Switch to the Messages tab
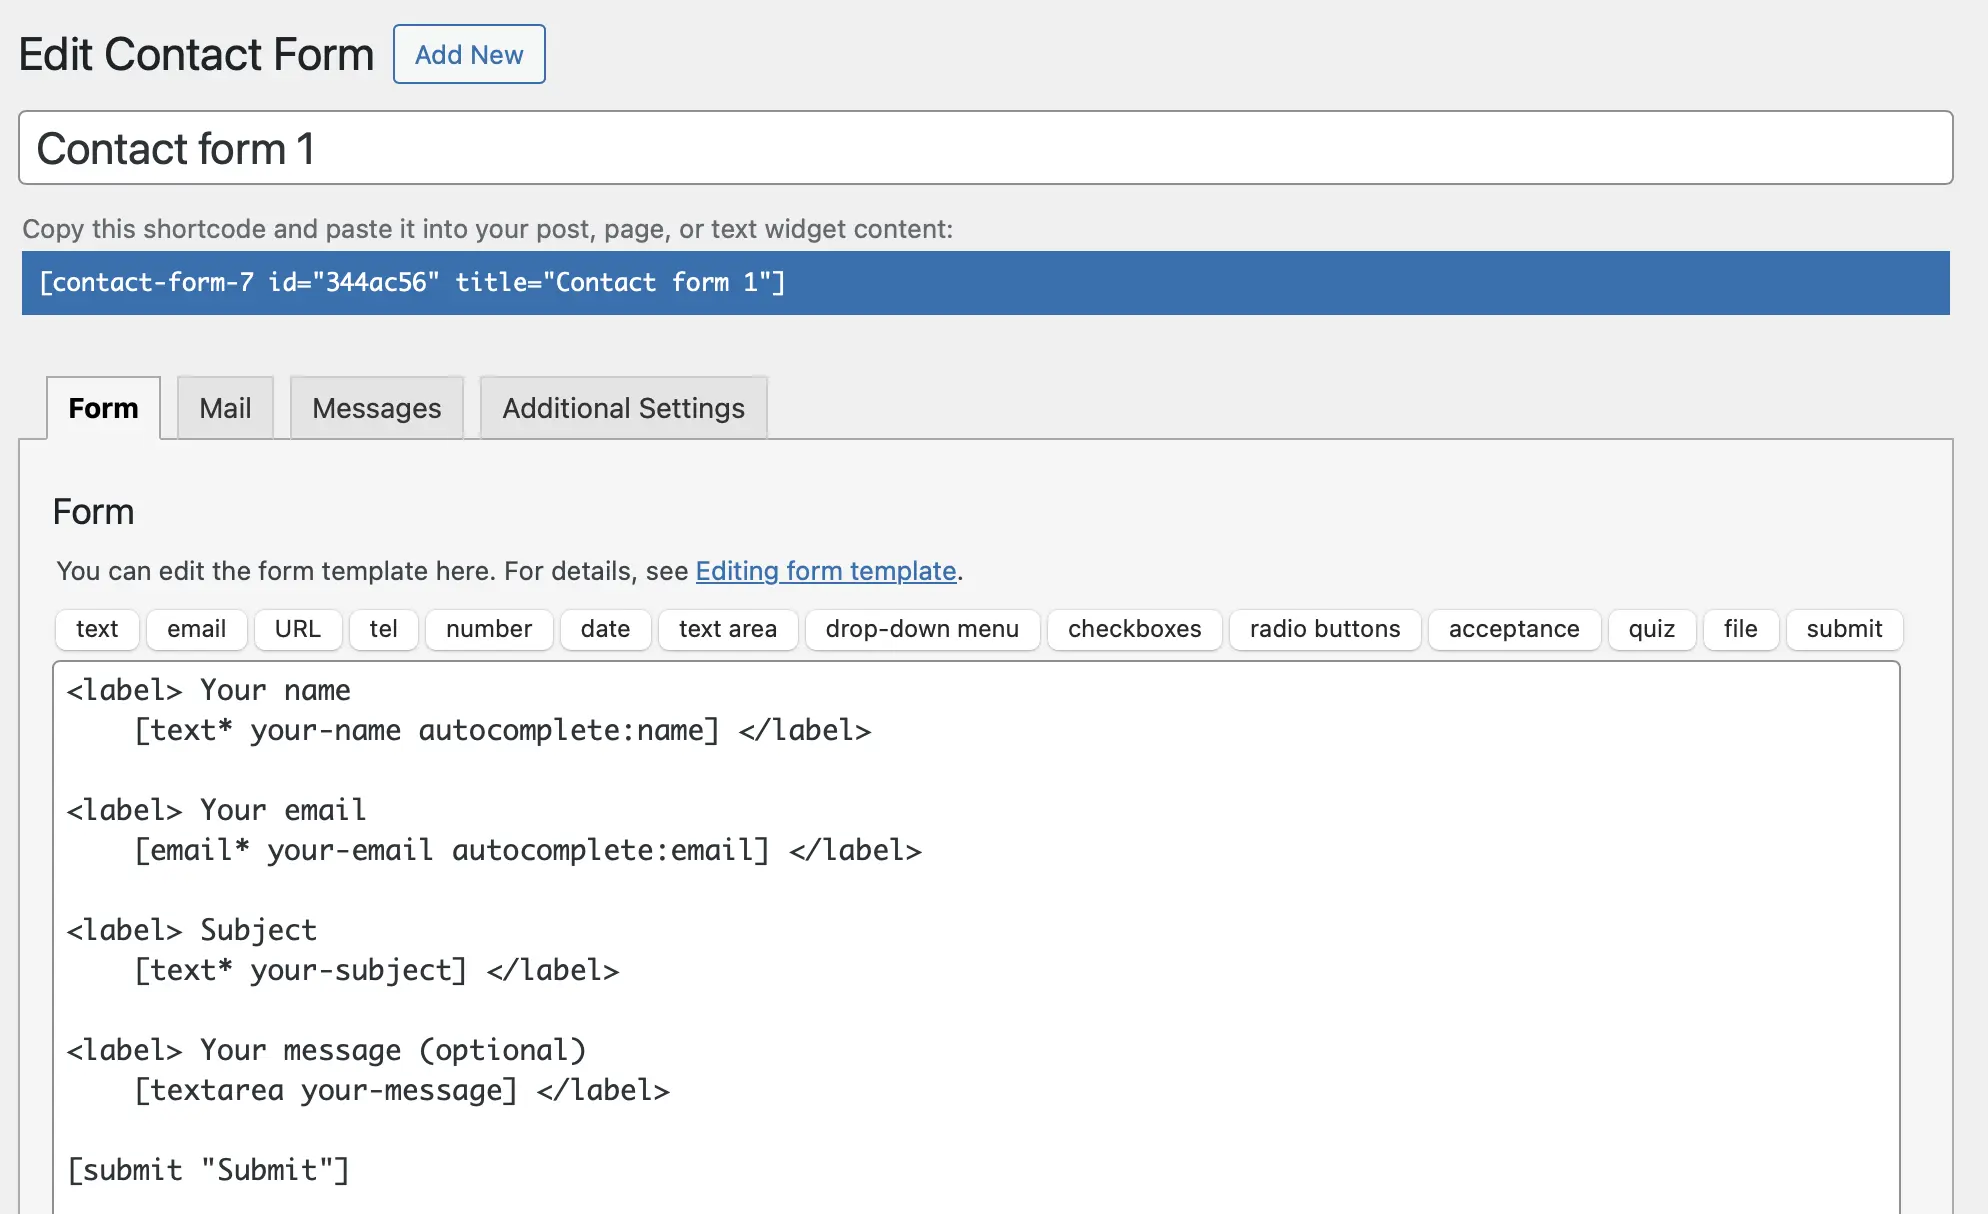 pyautogui.click(x=376, y=407)
